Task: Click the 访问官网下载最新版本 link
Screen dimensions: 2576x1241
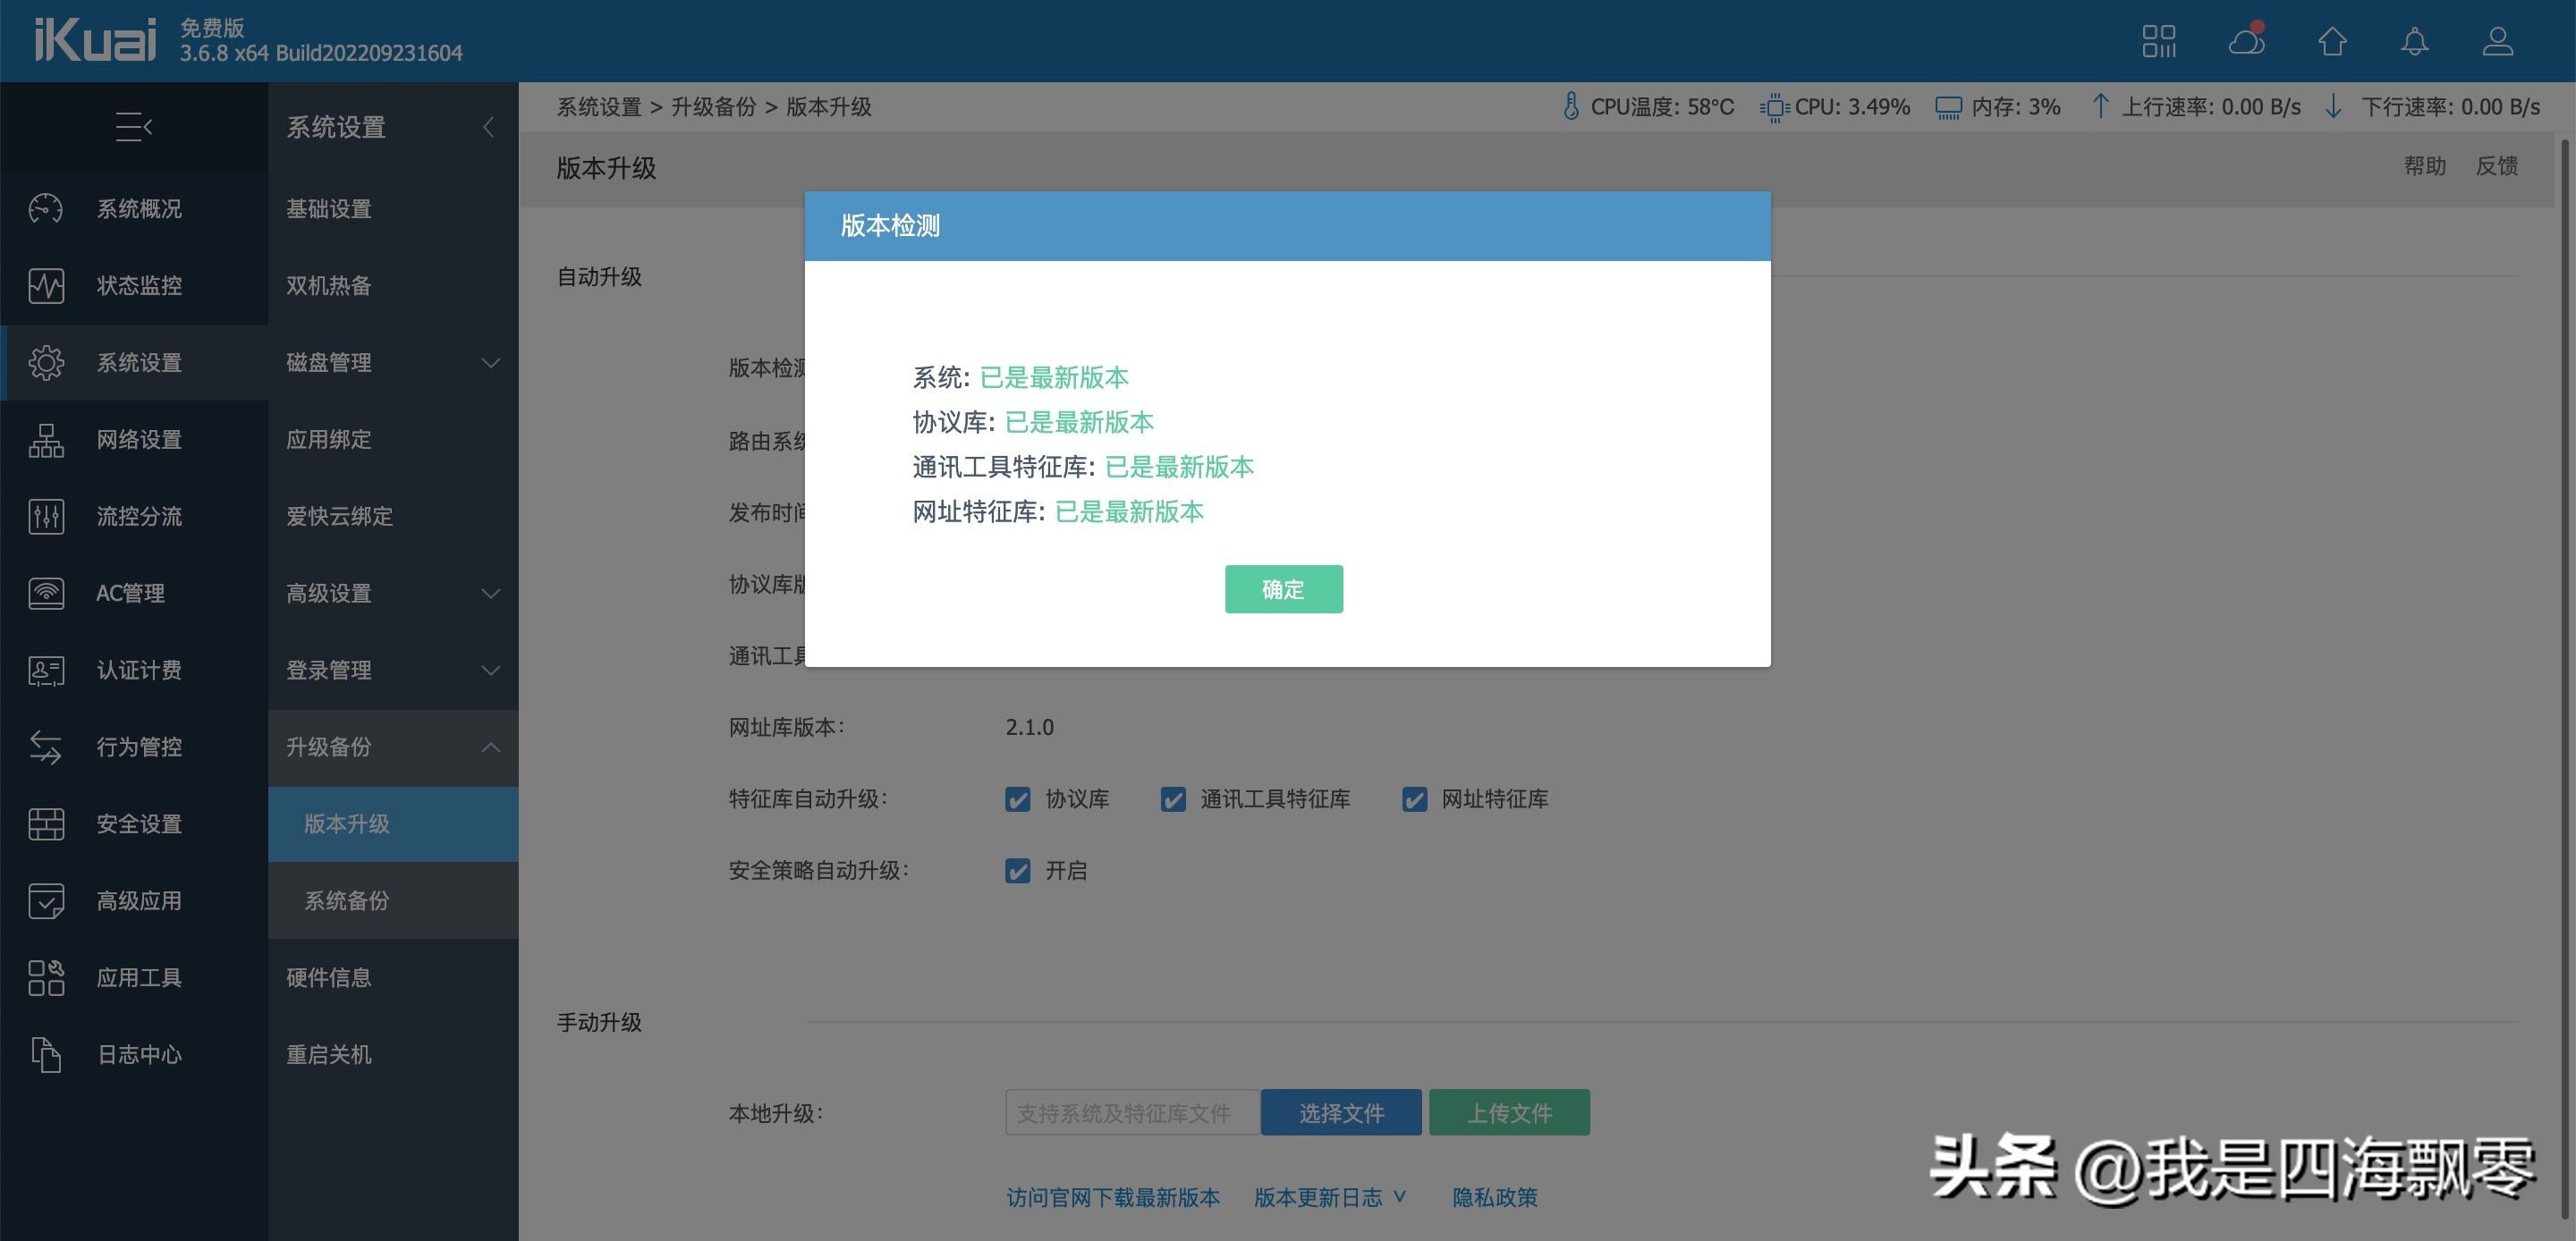Action: tap(1112, 1197)
